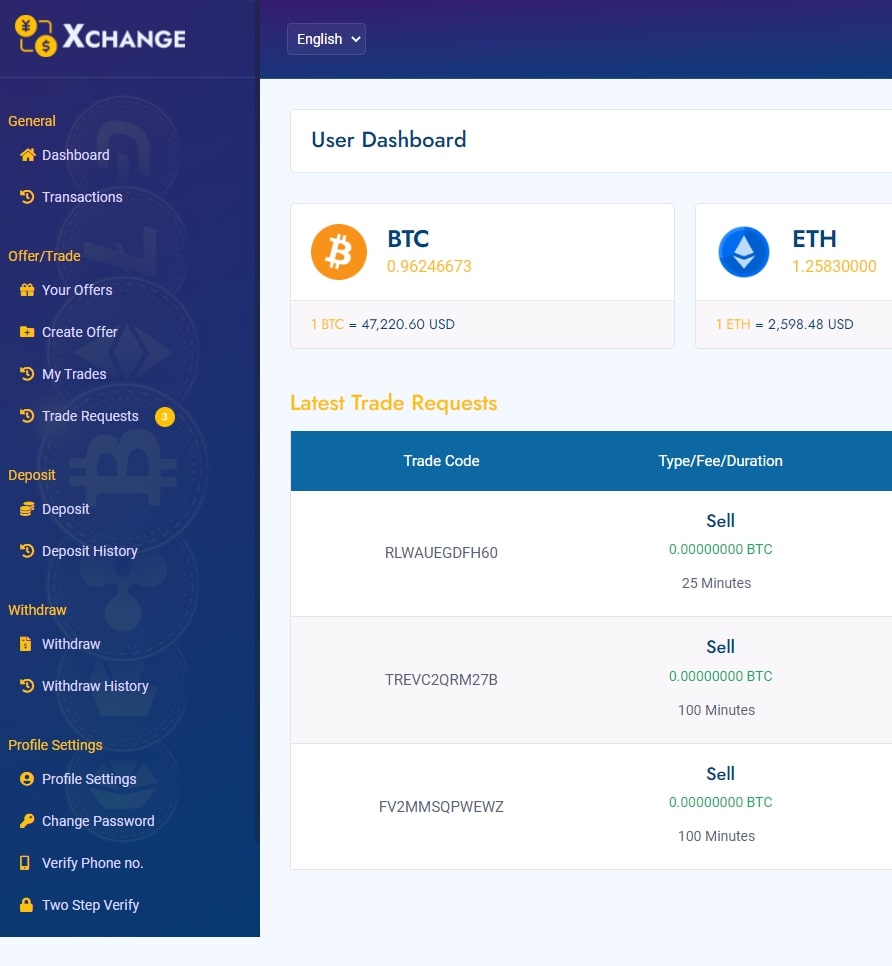The width and height of the screenshot is (892, 966).
Task: Click the 1 ETH = 2,598.48 USD rate
Action: tap(784, 325)
